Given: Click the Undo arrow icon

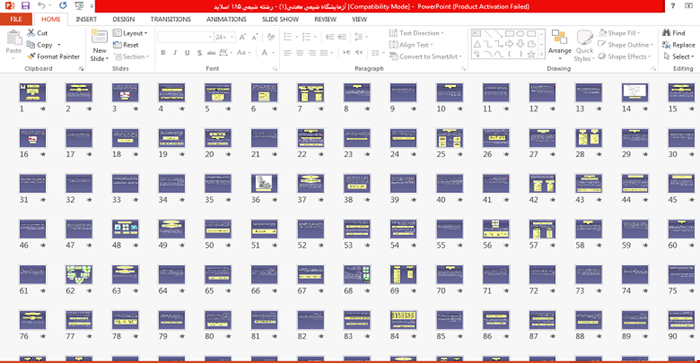Looking at the screenshot, I should (x=42, y=6).
